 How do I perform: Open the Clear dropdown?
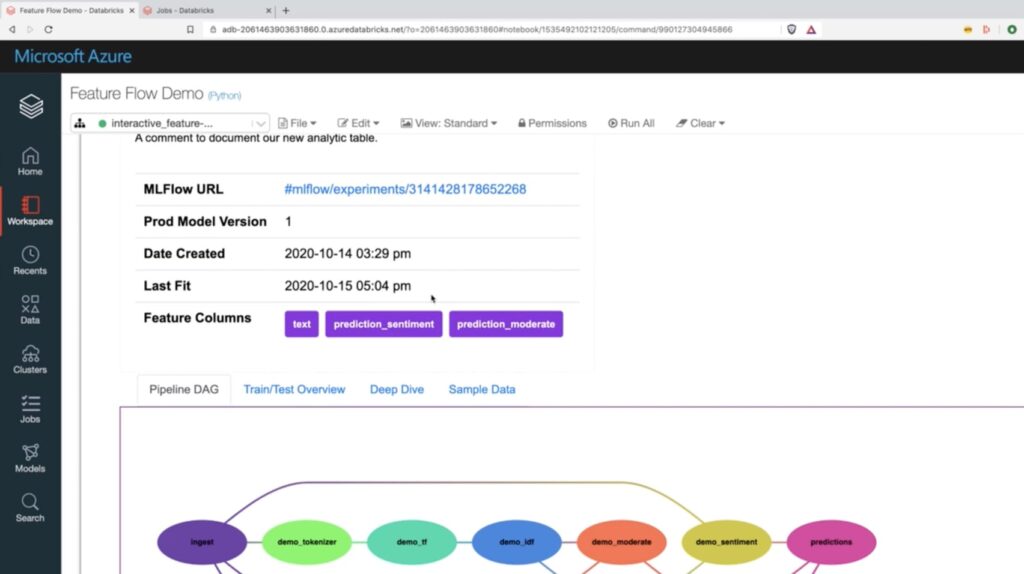point(700,123)
